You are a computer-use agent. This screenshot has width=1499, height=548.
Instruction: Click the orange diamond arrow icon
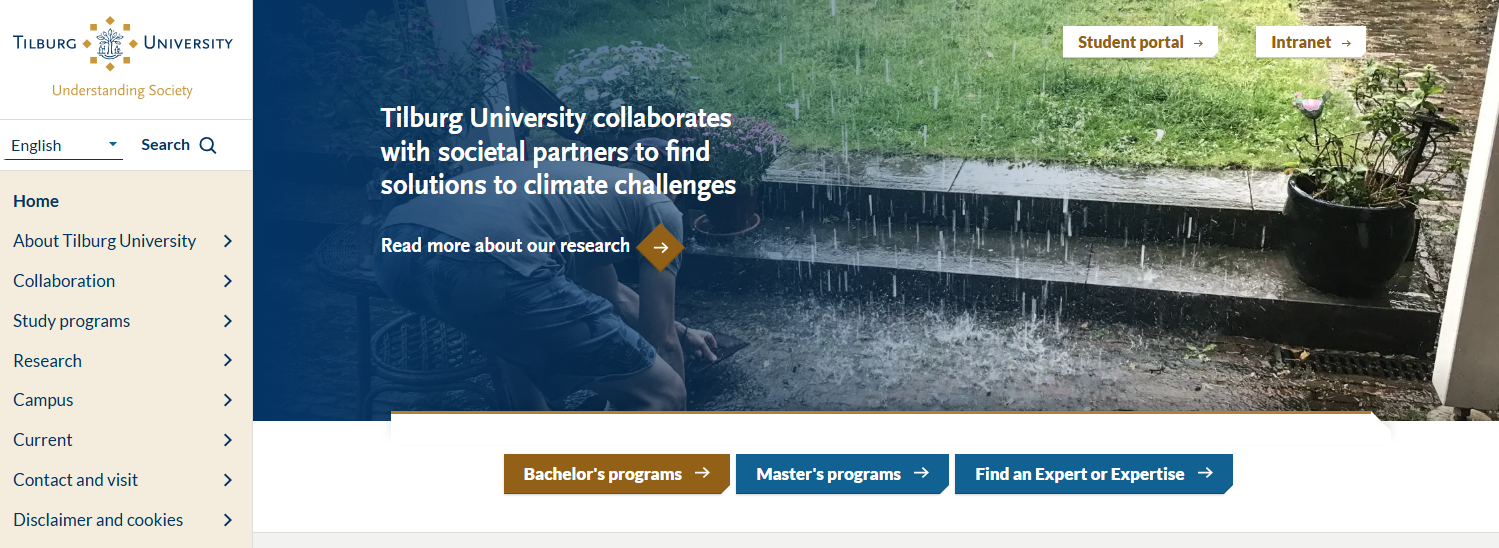click(660, 247)
